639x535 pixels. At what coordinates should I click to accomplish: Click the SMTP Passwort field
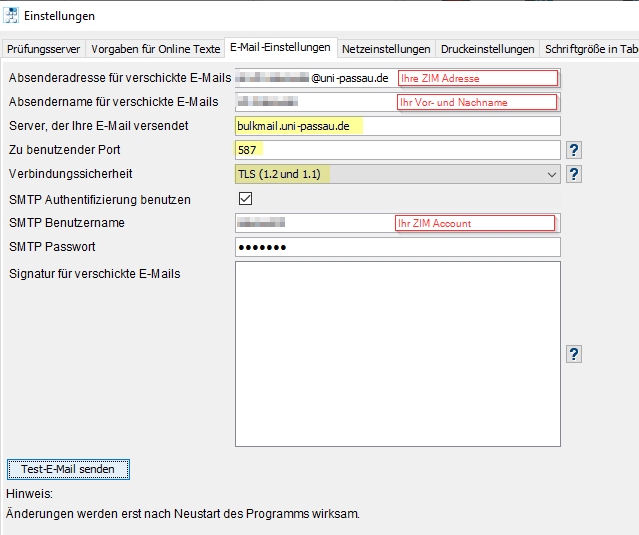point(398,247)
